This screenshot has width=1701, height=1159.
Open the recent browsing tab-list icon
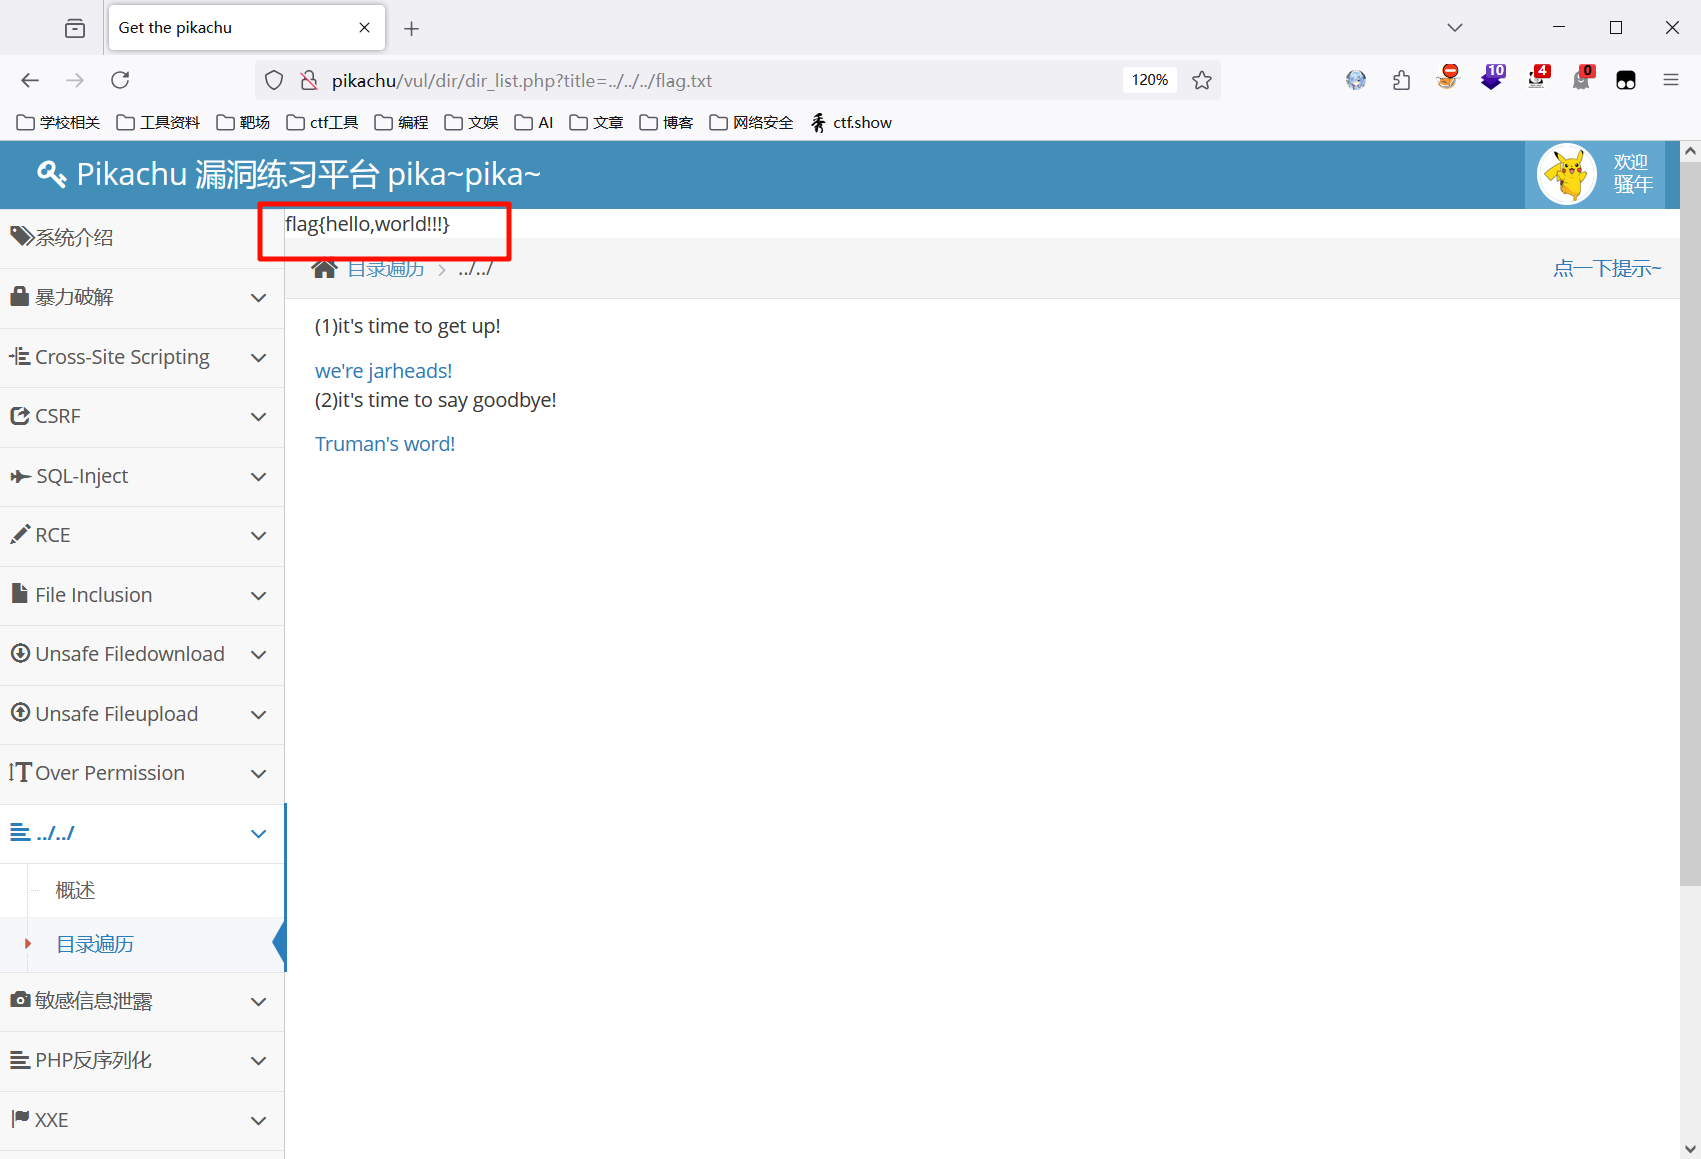(x=75, y=28)
